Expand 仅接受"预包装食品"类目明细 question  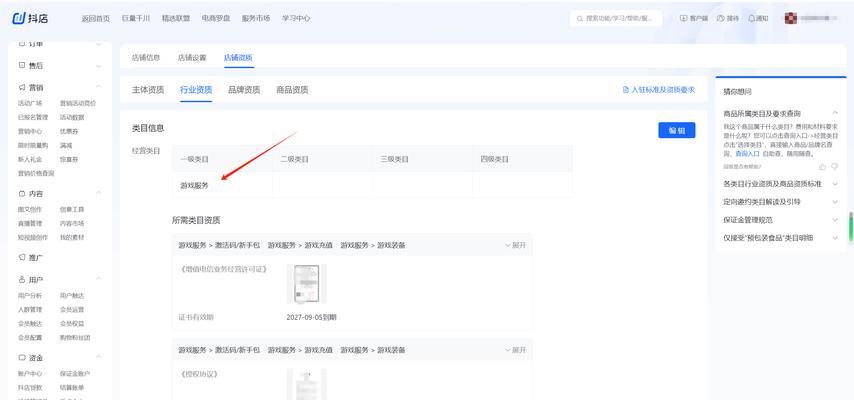tap(835, 238)
